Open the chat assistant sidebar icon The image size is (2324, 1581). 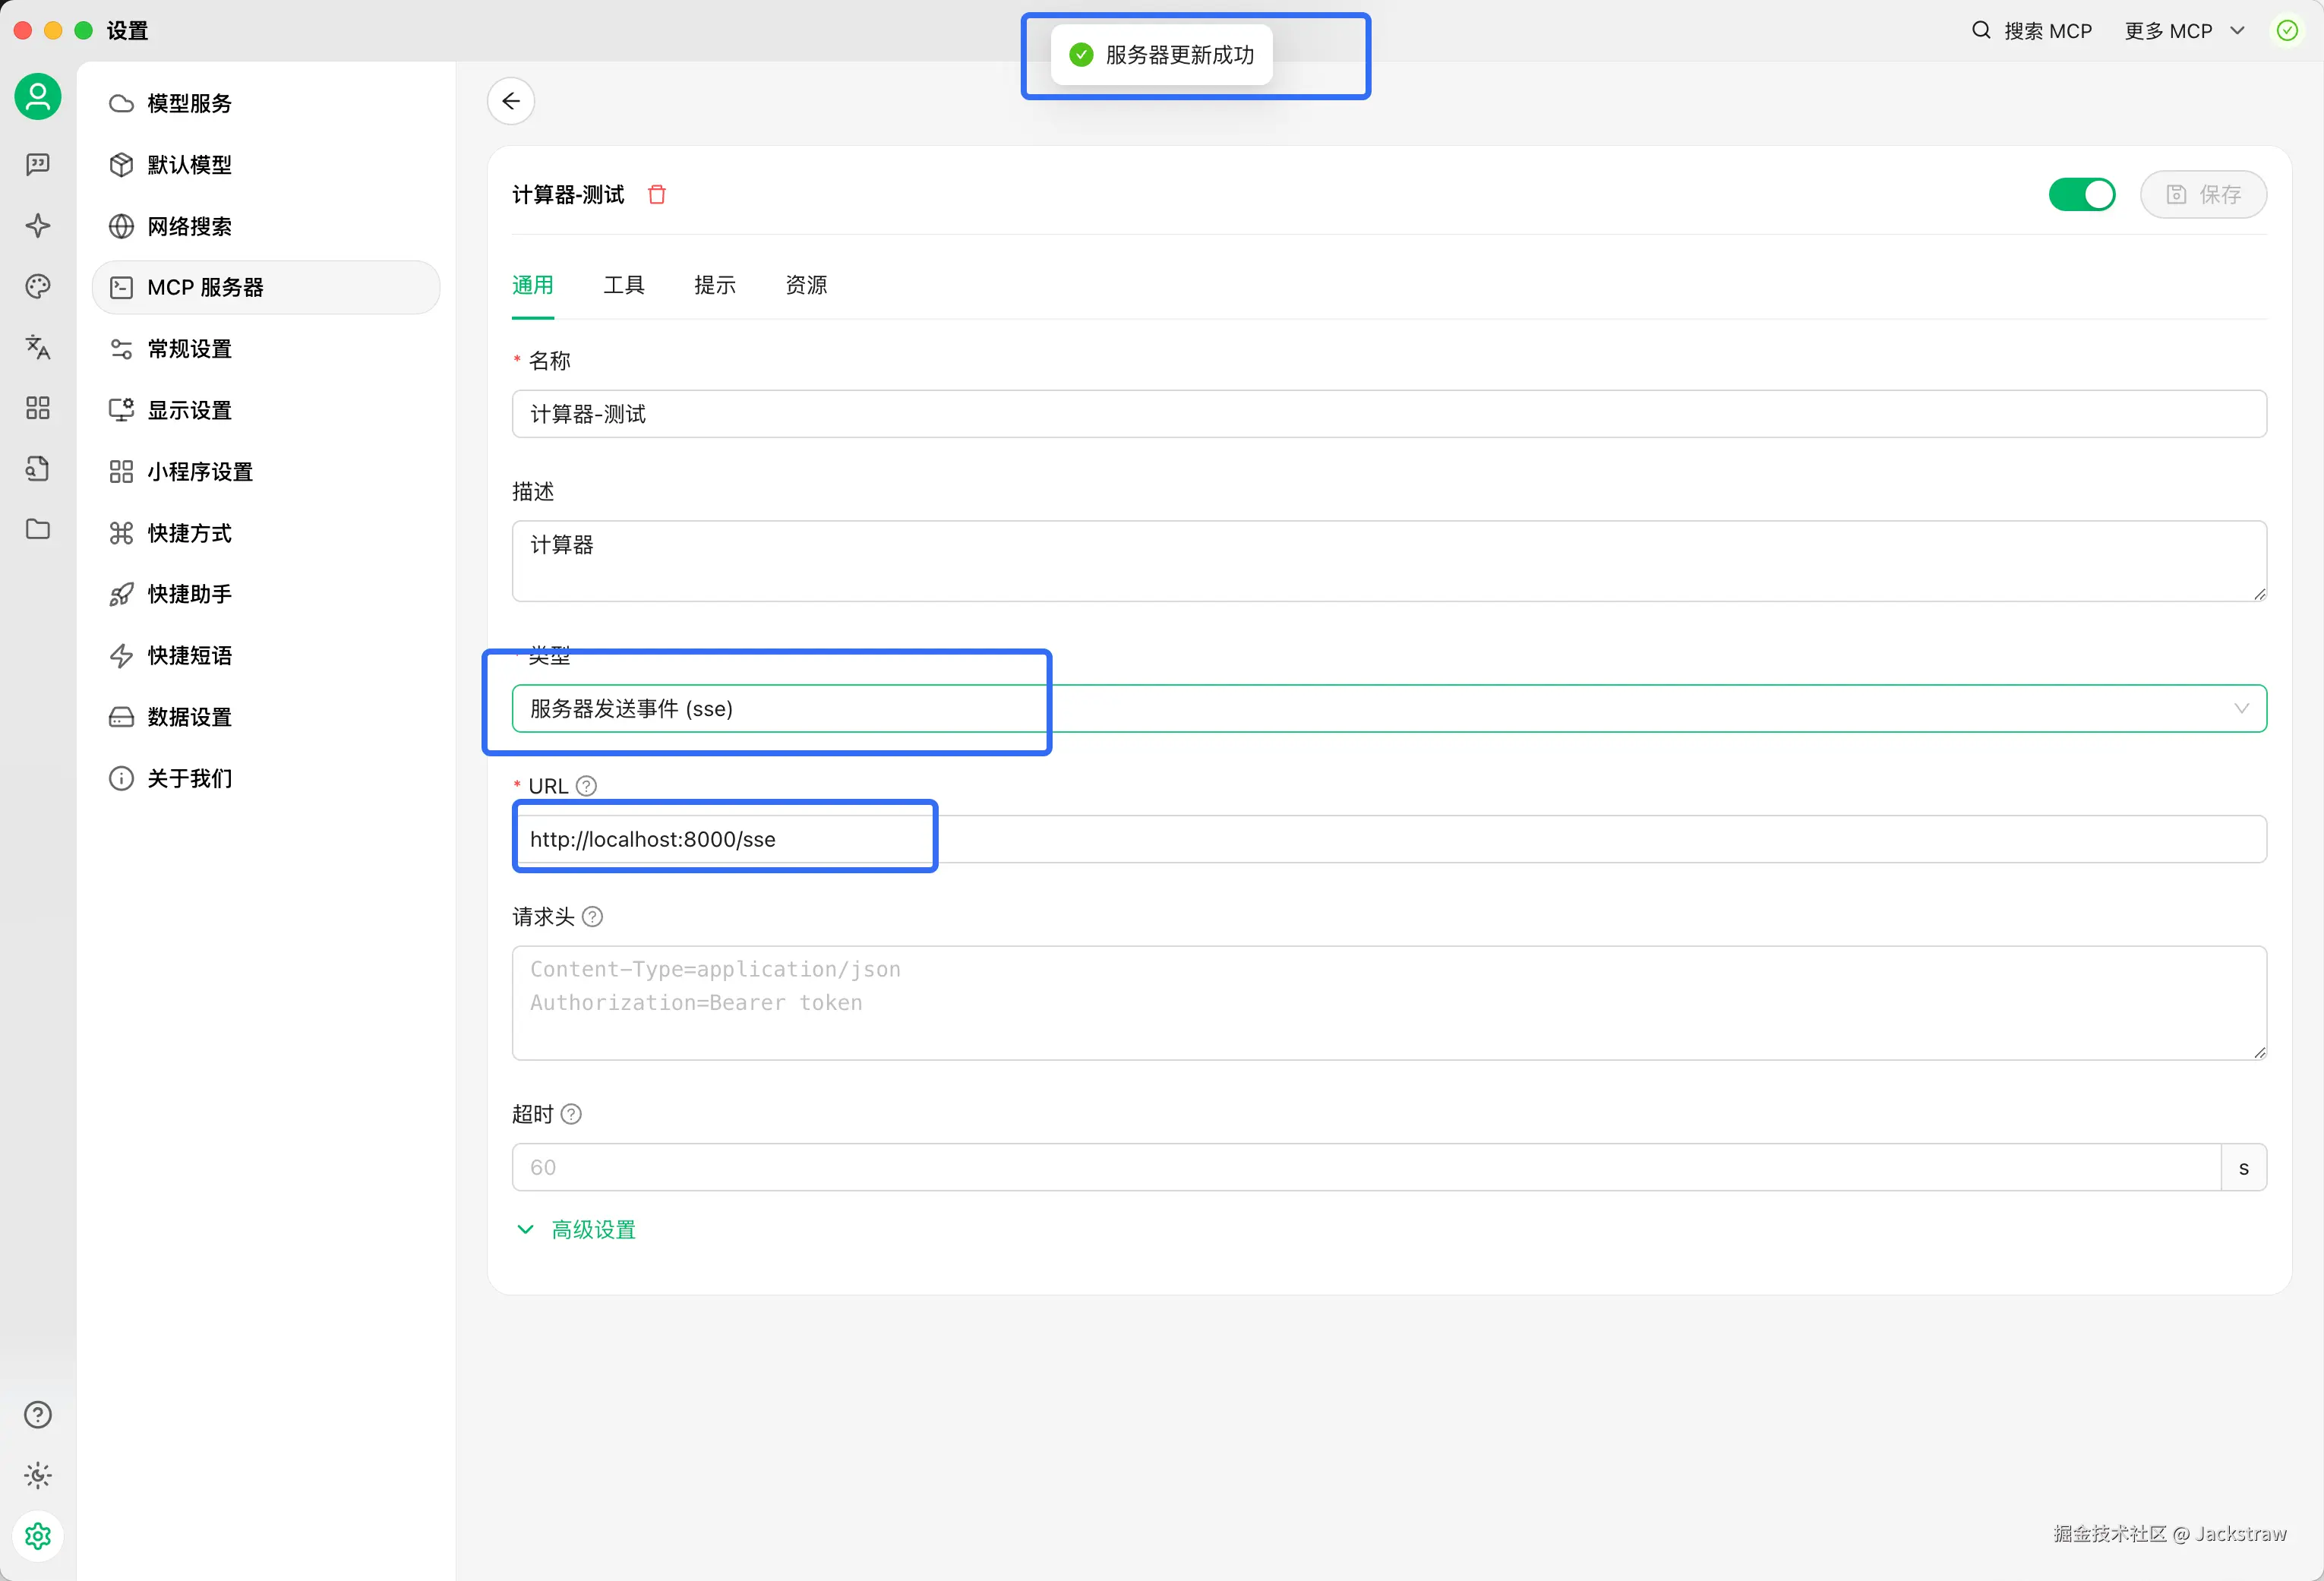(x=38, y=164)
